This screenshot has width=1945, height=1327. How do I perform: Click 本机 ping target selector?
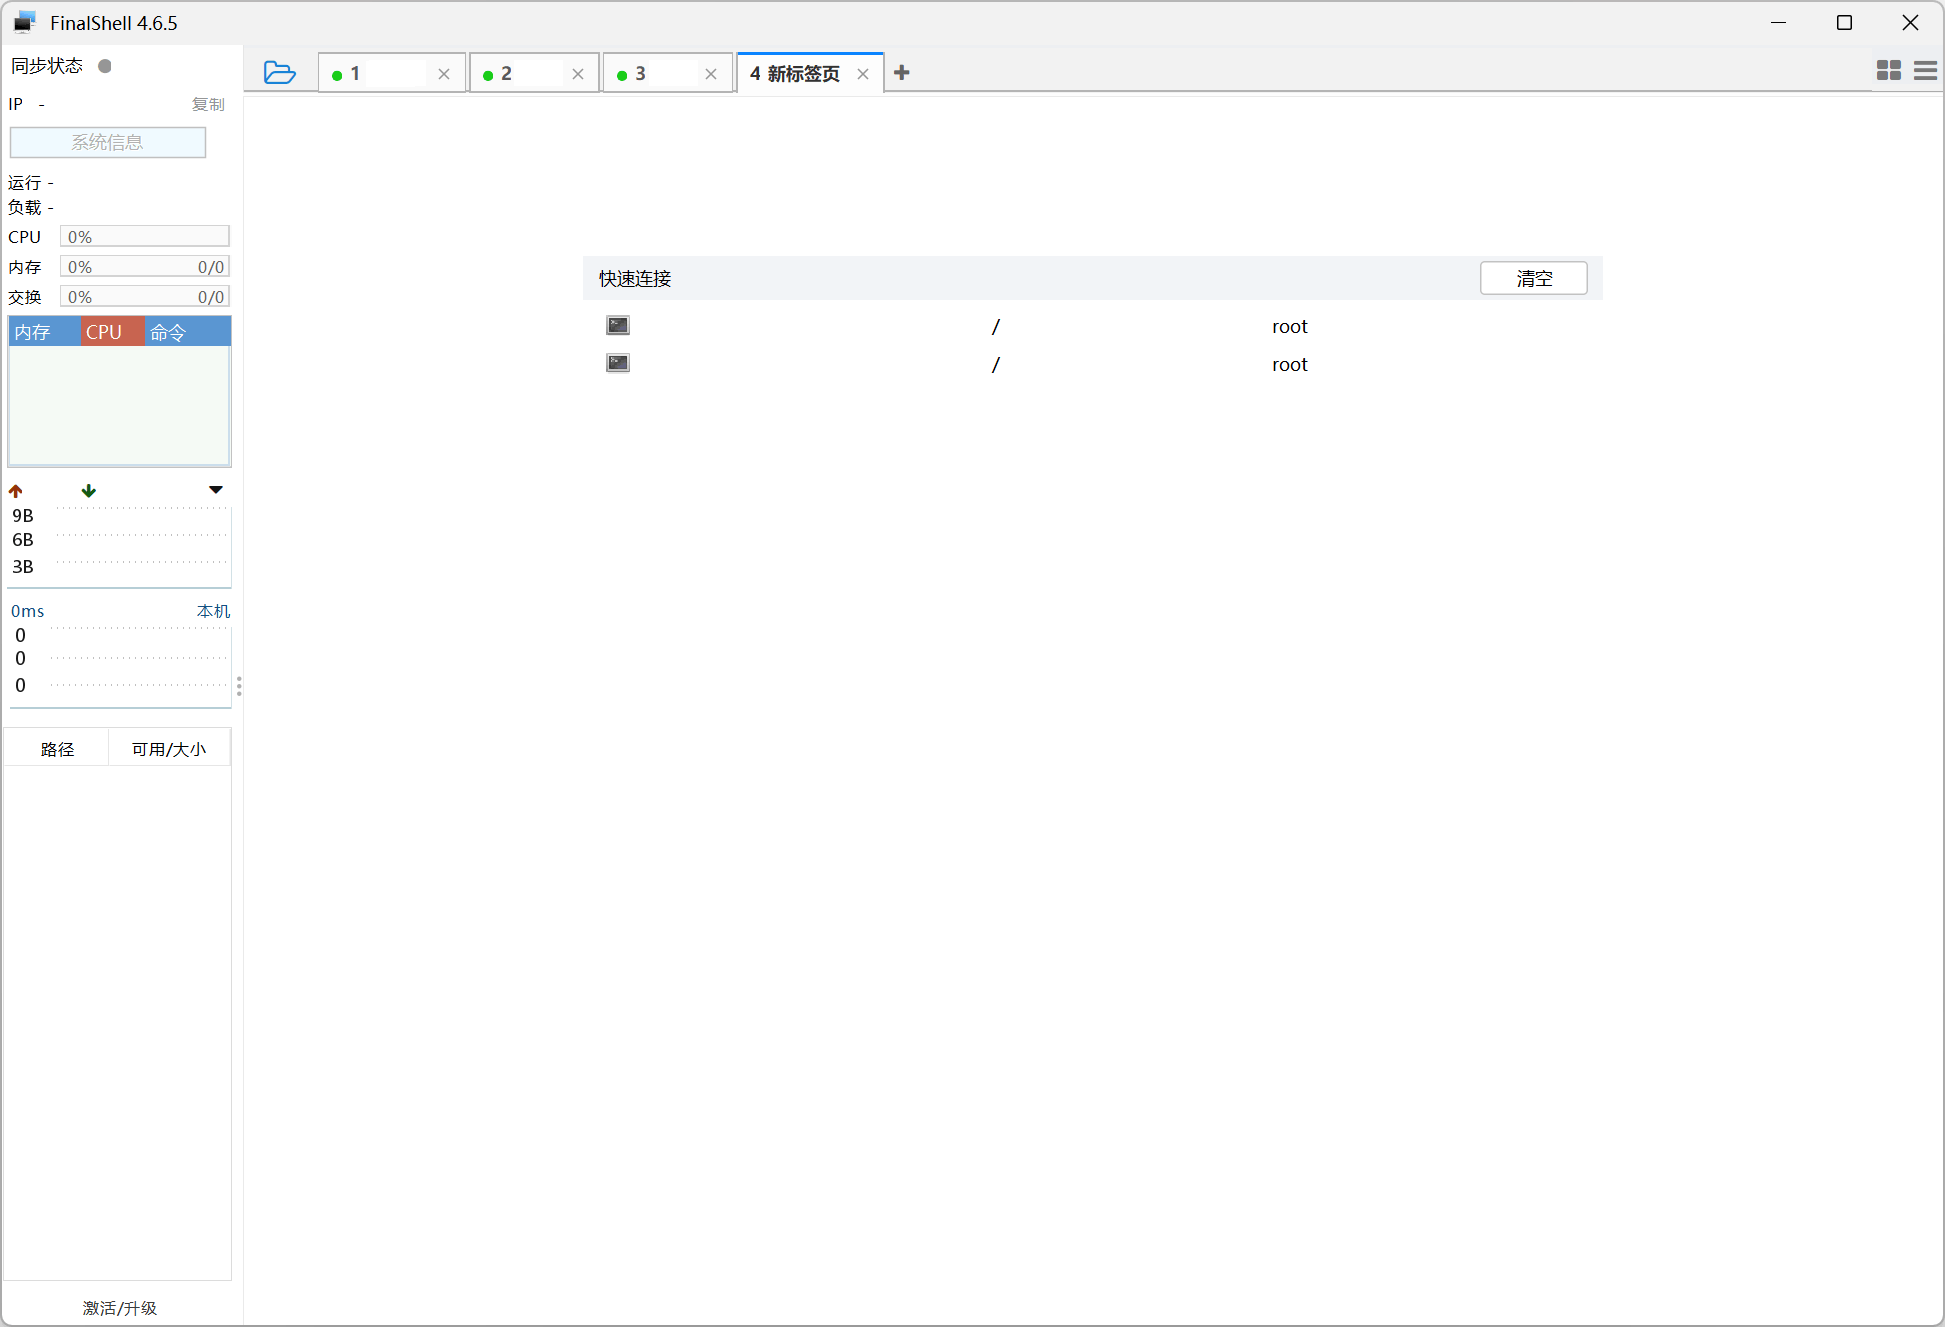pyautogui.click(x=213, y=611)
